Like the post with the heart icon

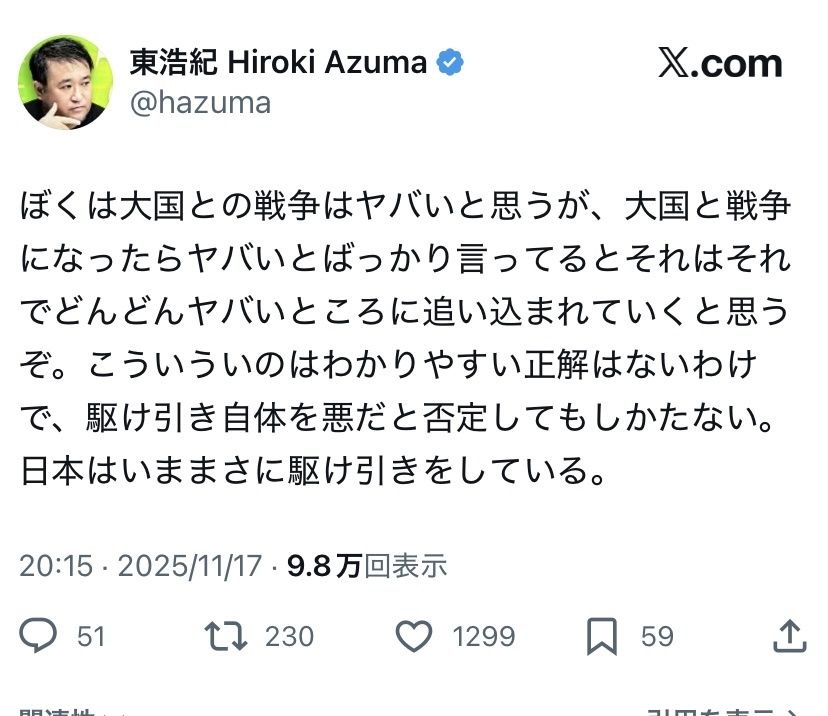pyautogui.click(x=414, y=636)
